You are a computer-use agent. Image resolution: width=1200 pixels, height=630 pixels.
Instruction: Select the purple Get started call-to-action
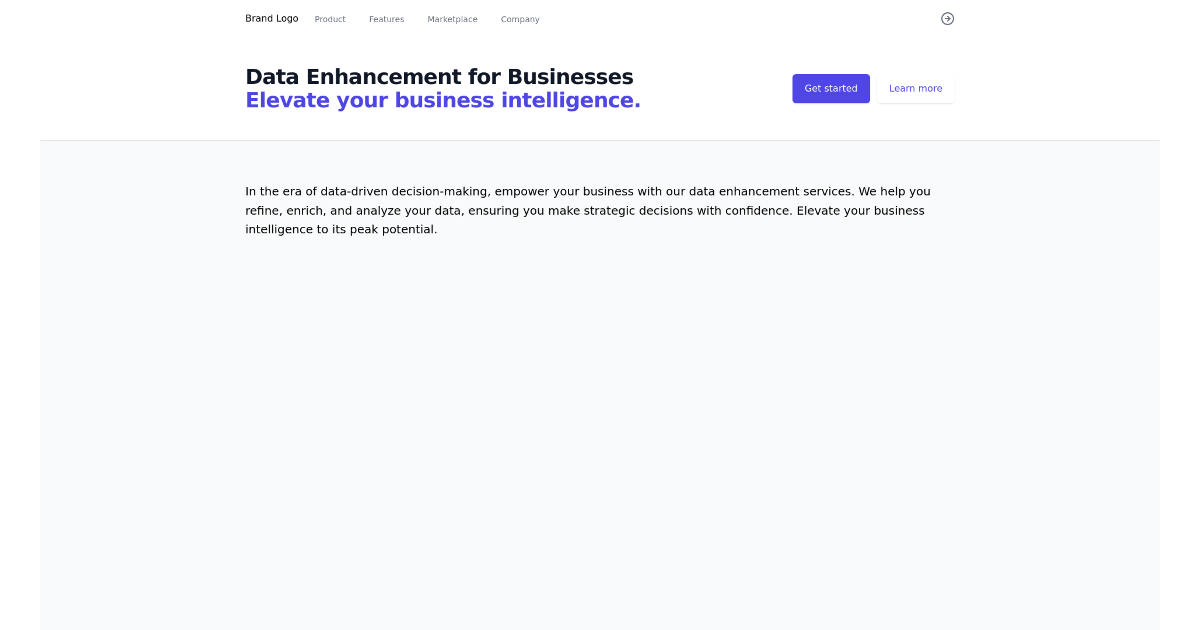coord(831,88)
